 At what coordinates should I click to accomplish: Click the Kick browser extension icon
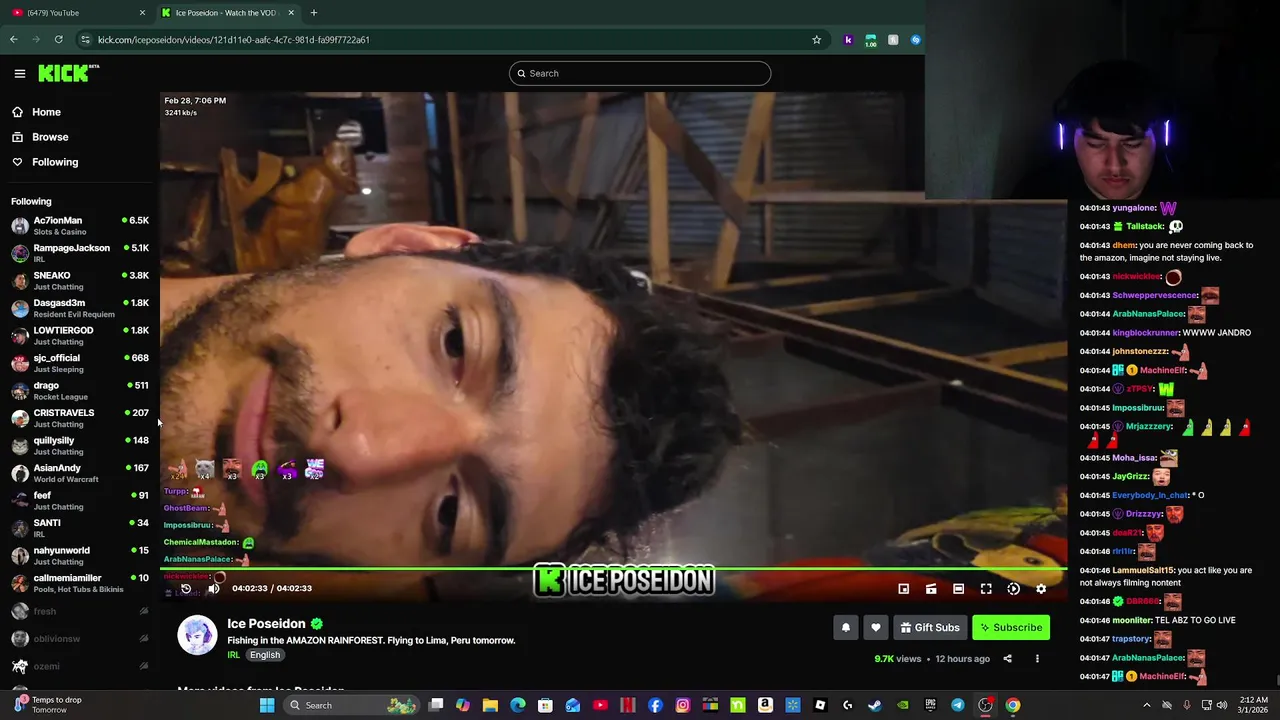[848, 40]
